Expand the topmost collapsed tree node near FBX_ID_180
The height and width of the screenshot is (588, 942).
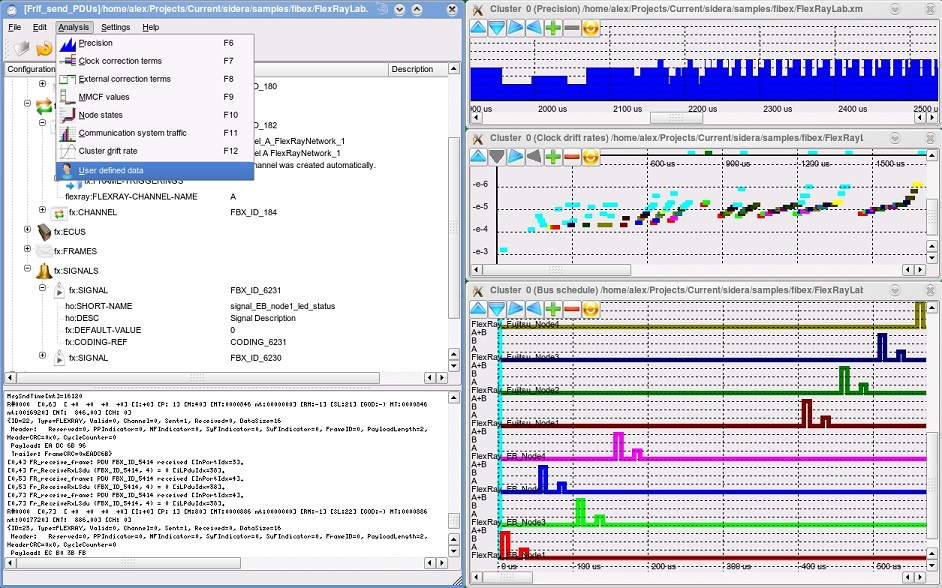click(43, 83)
